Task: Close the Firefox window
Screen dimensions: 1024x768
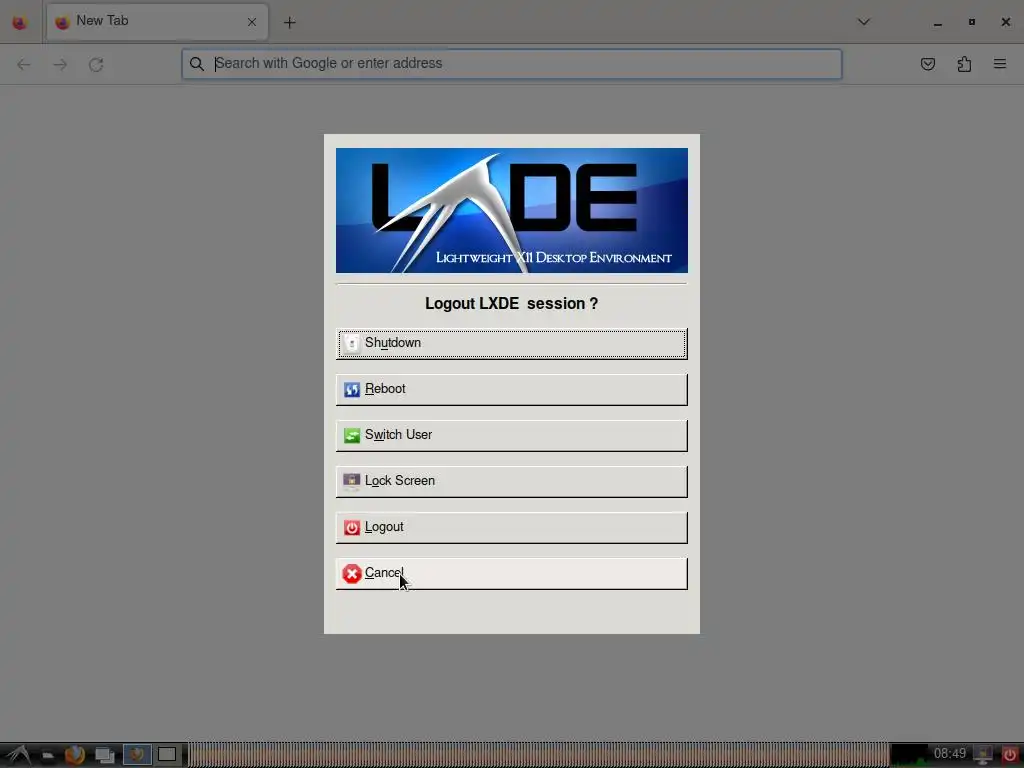Action: click(x=1006, y=22)
